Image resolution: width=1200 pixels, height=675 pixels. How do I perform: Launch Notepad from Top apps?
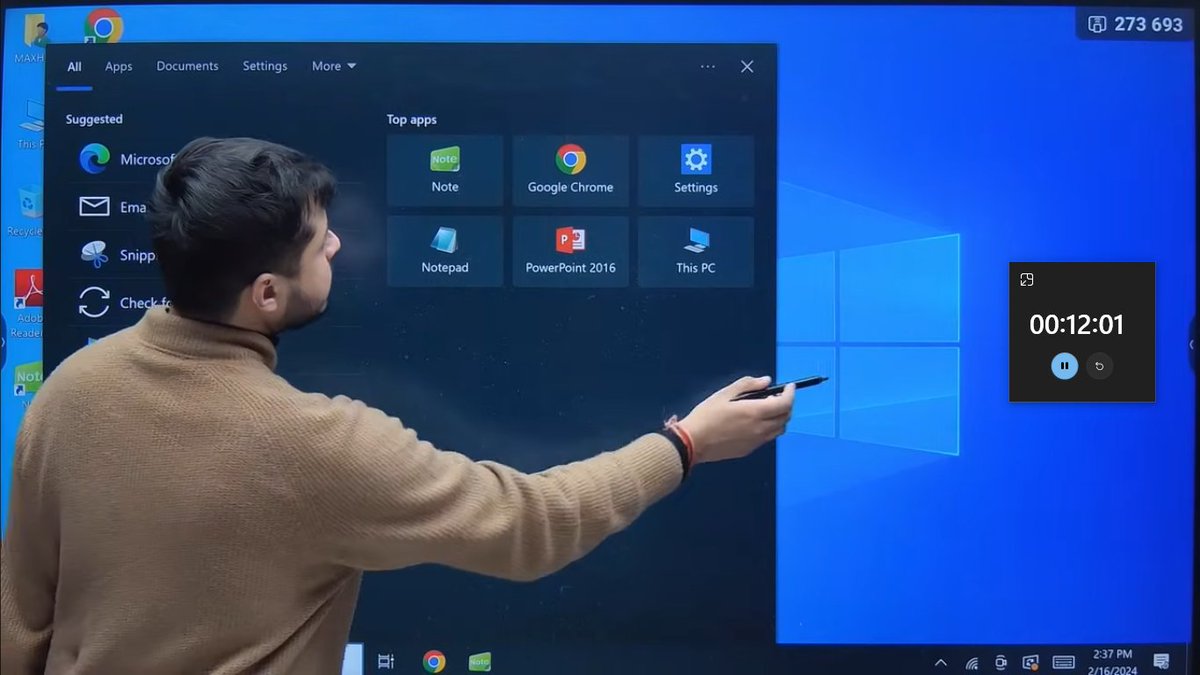click(445, 252)
